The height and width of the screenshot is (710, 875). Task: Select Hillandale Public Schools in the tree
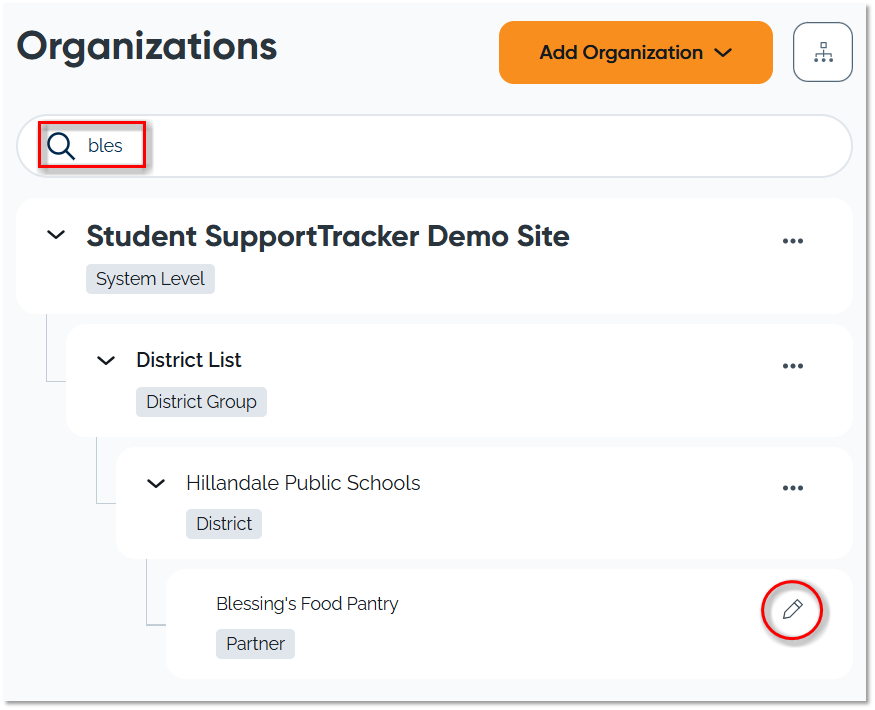click(x=303, y=483)
